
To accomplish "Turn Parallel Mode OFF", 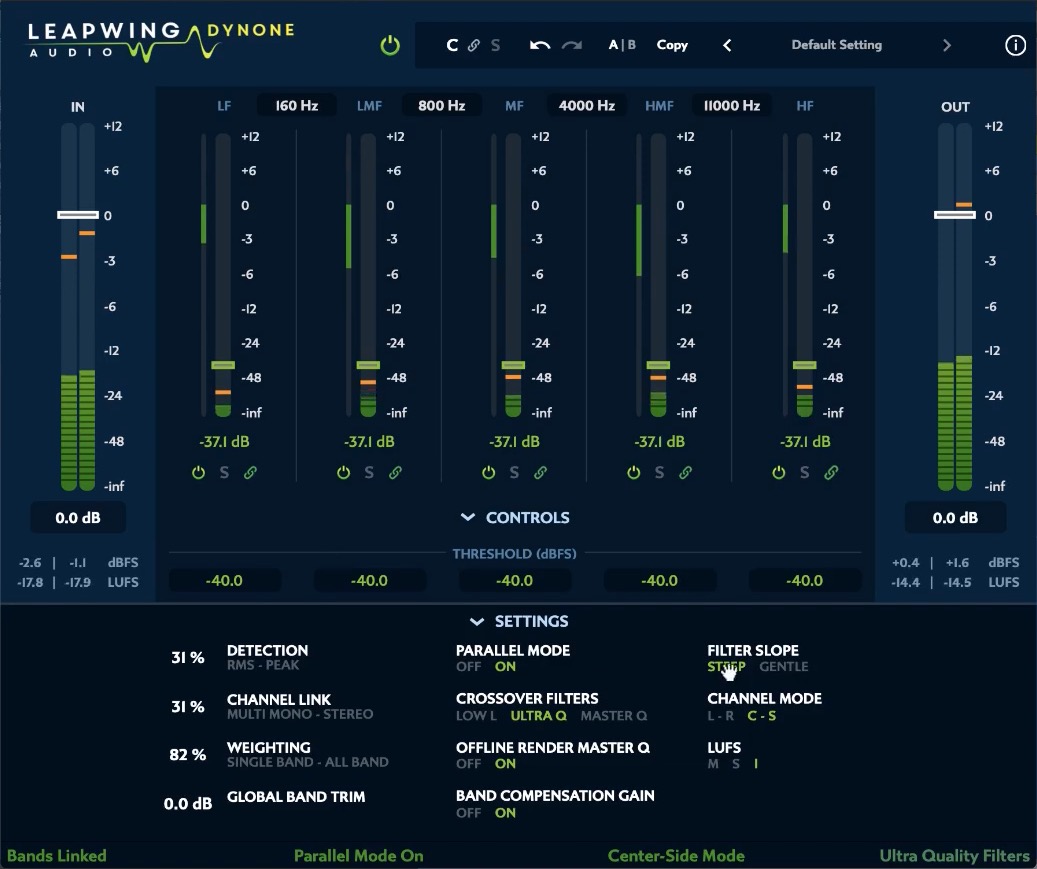I will [x=468, y=667].
